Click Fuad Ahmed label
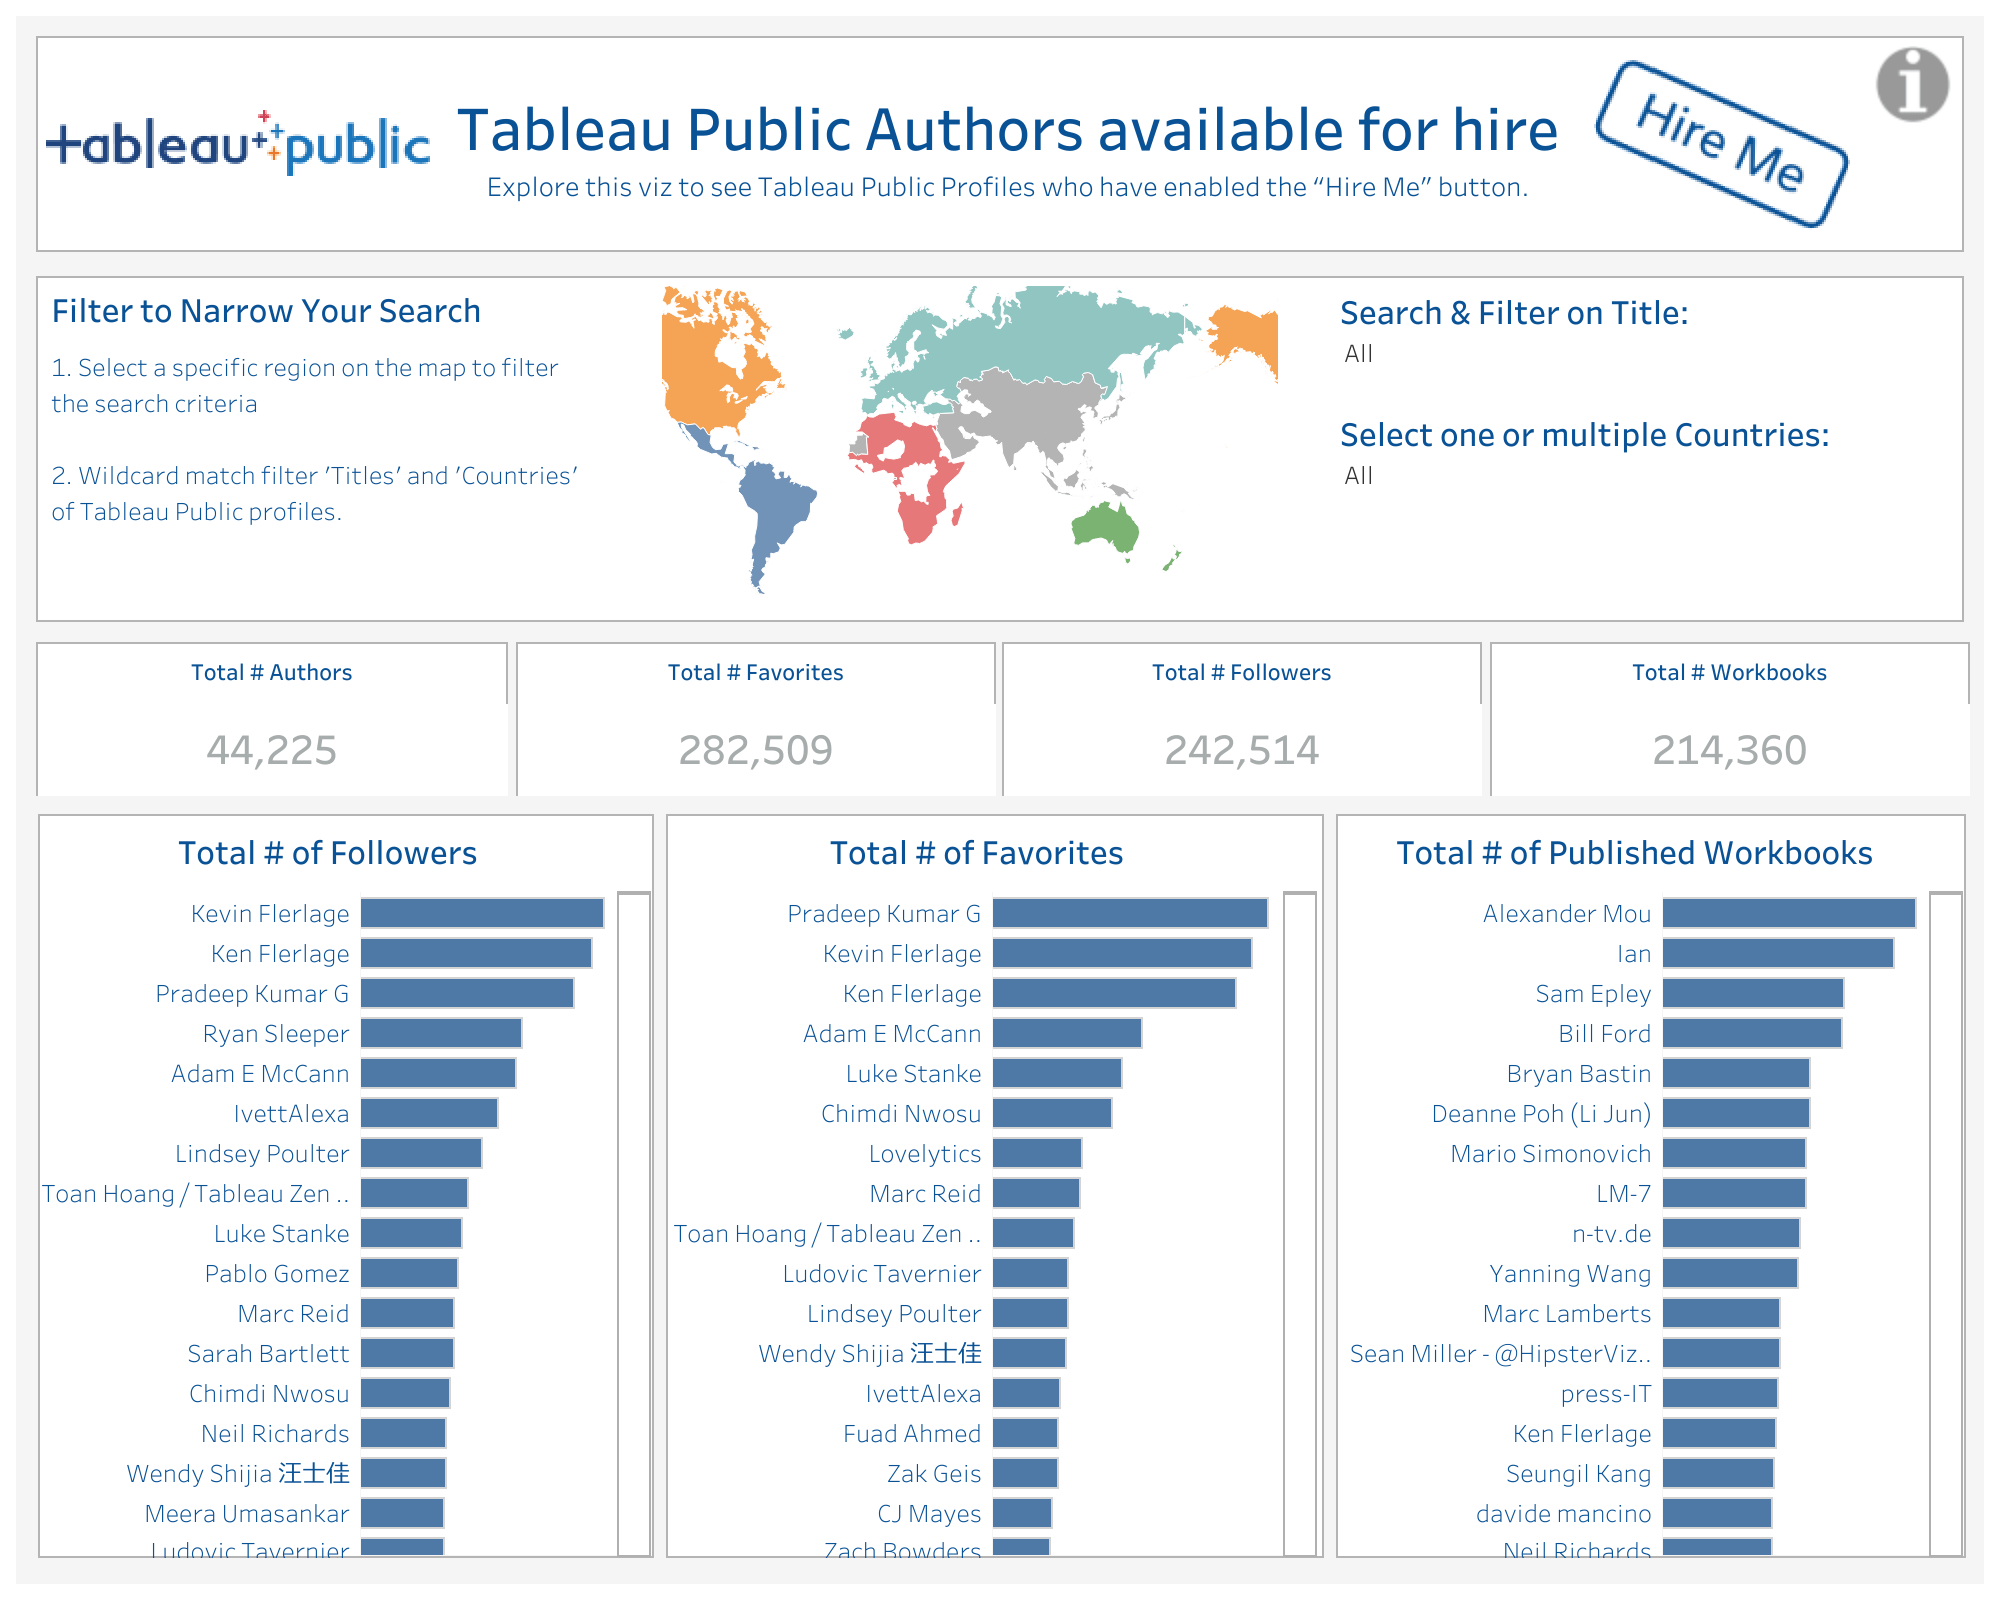 pyautogui.click(x=912, y=1434)
